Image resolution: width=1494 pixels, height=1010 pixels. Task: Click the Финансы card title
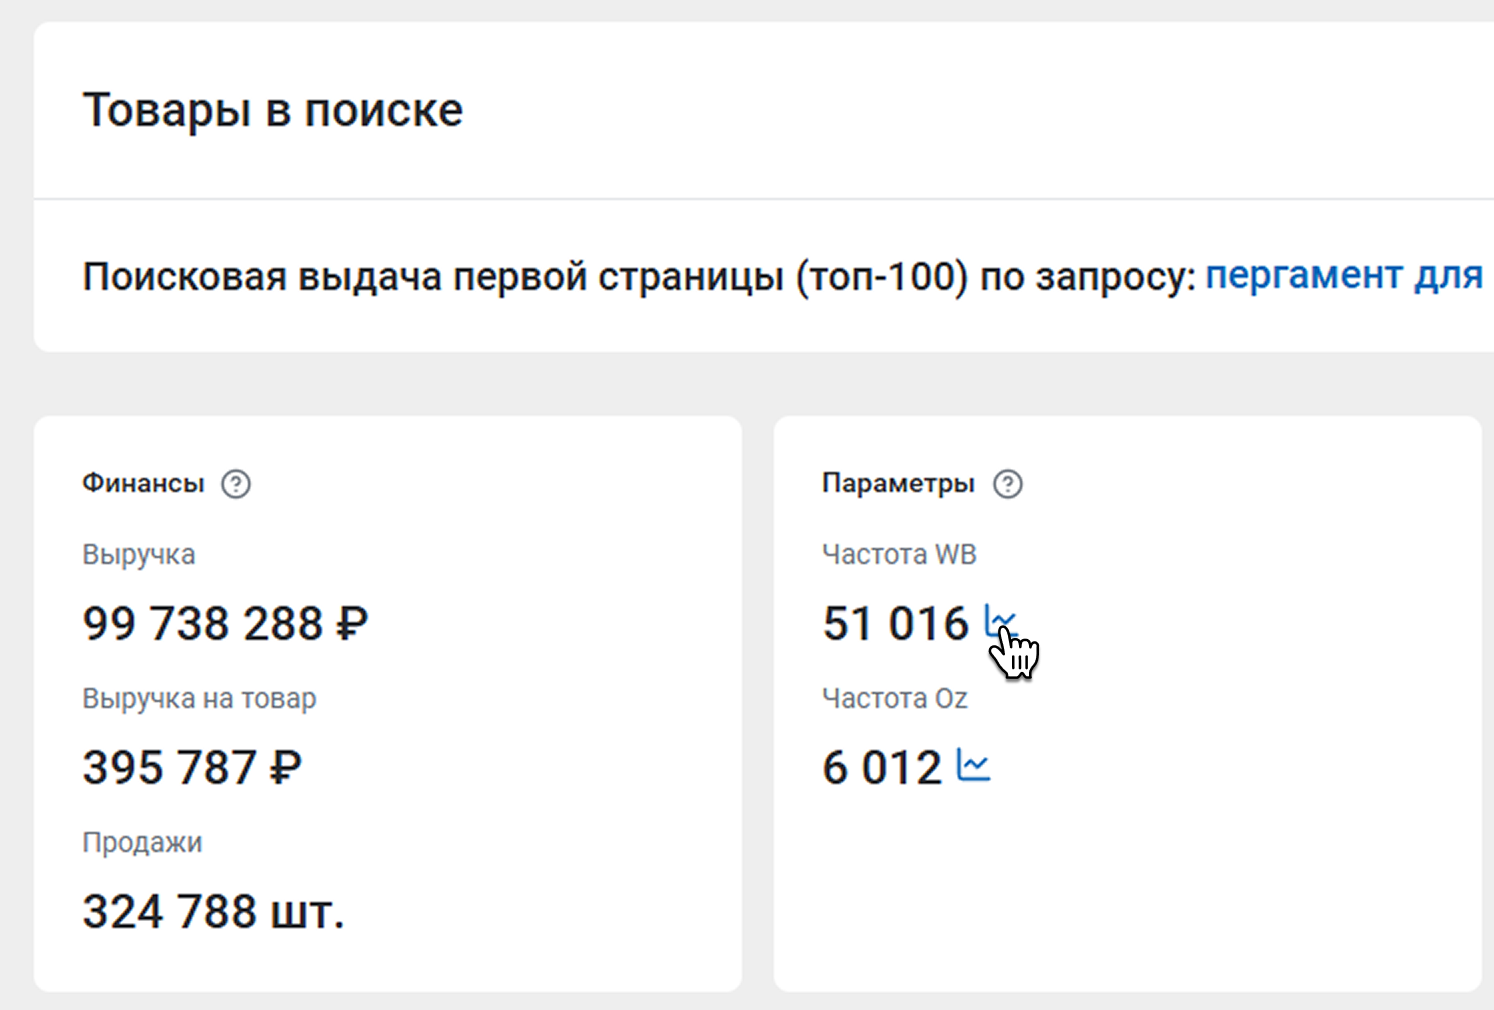coord(143,484)
